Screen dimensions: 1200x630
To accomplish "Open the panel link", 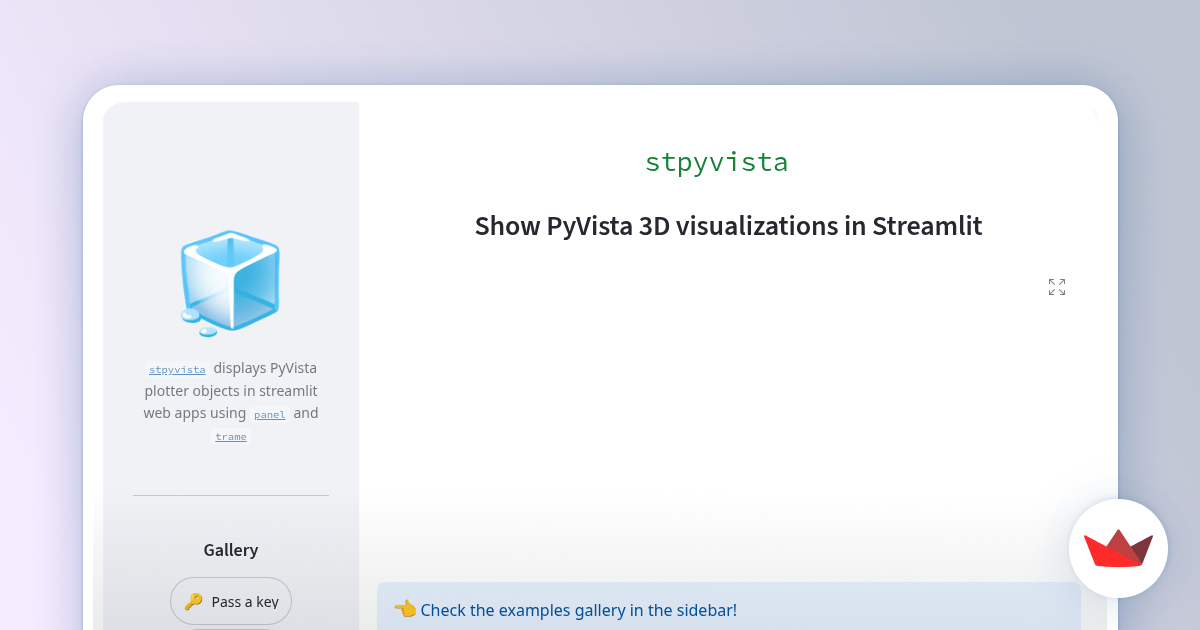I will click(269, 414).
